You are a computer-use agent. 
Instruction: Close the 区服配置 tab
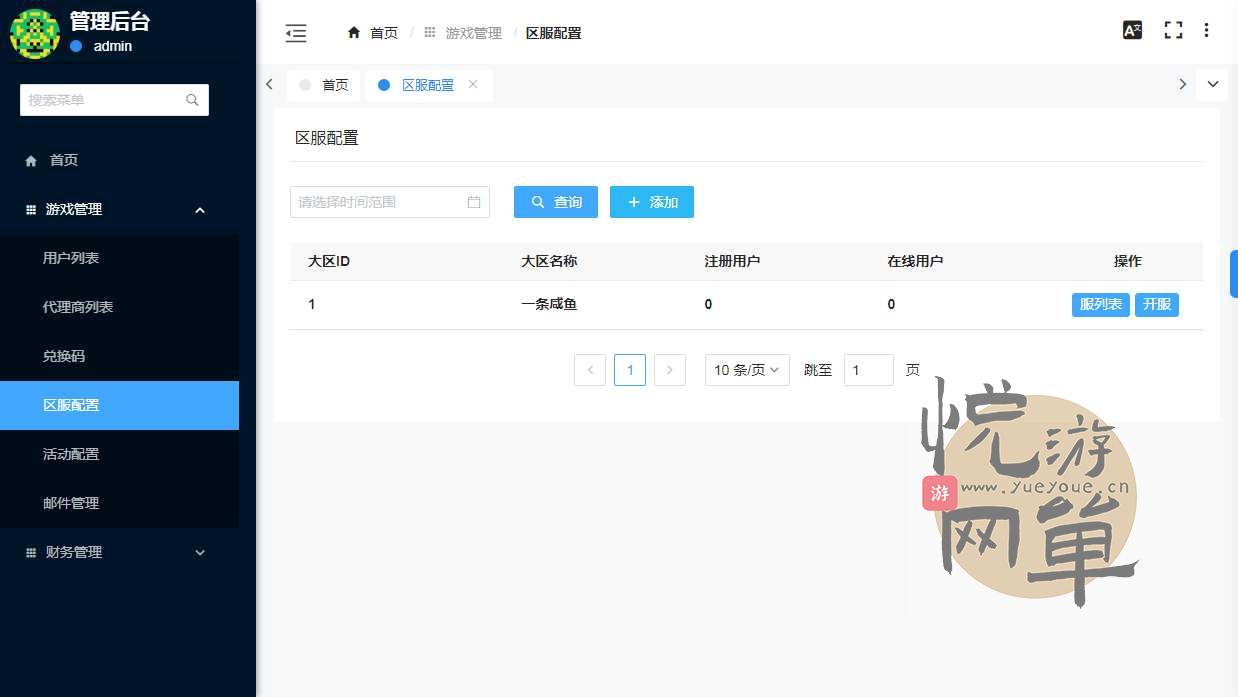click(x=473, y=84)
